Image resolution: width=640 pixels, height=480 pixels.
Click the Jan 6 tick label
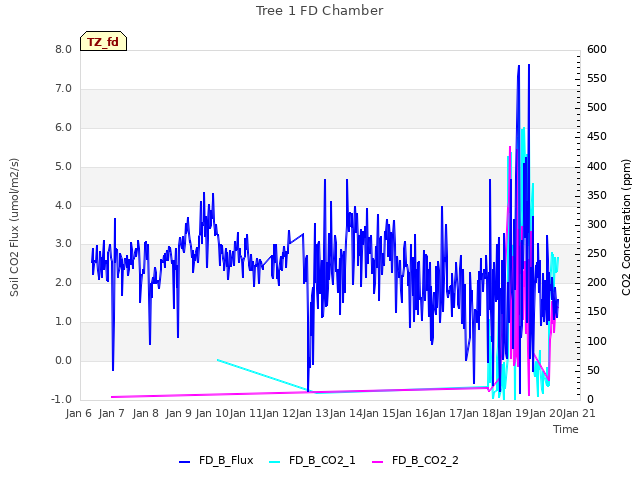pos(78,413)
